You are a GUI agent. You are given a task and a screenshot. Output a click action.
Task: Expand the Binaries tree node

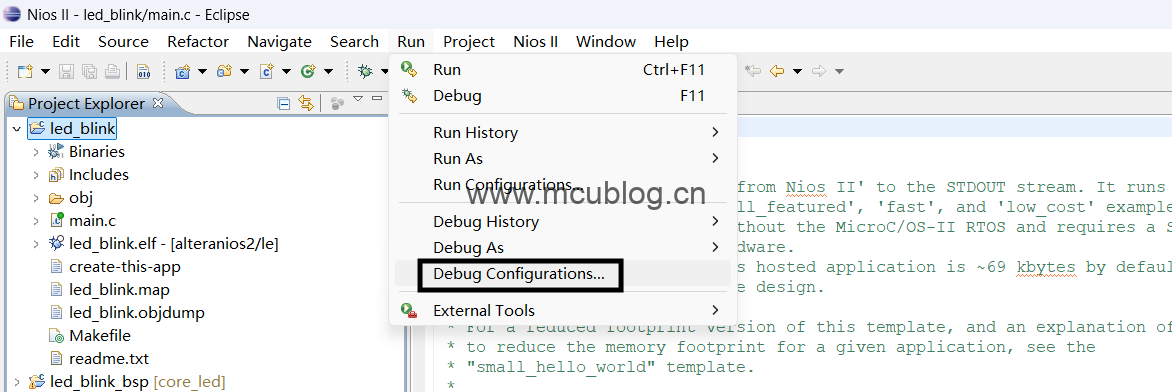coord(35,152)
